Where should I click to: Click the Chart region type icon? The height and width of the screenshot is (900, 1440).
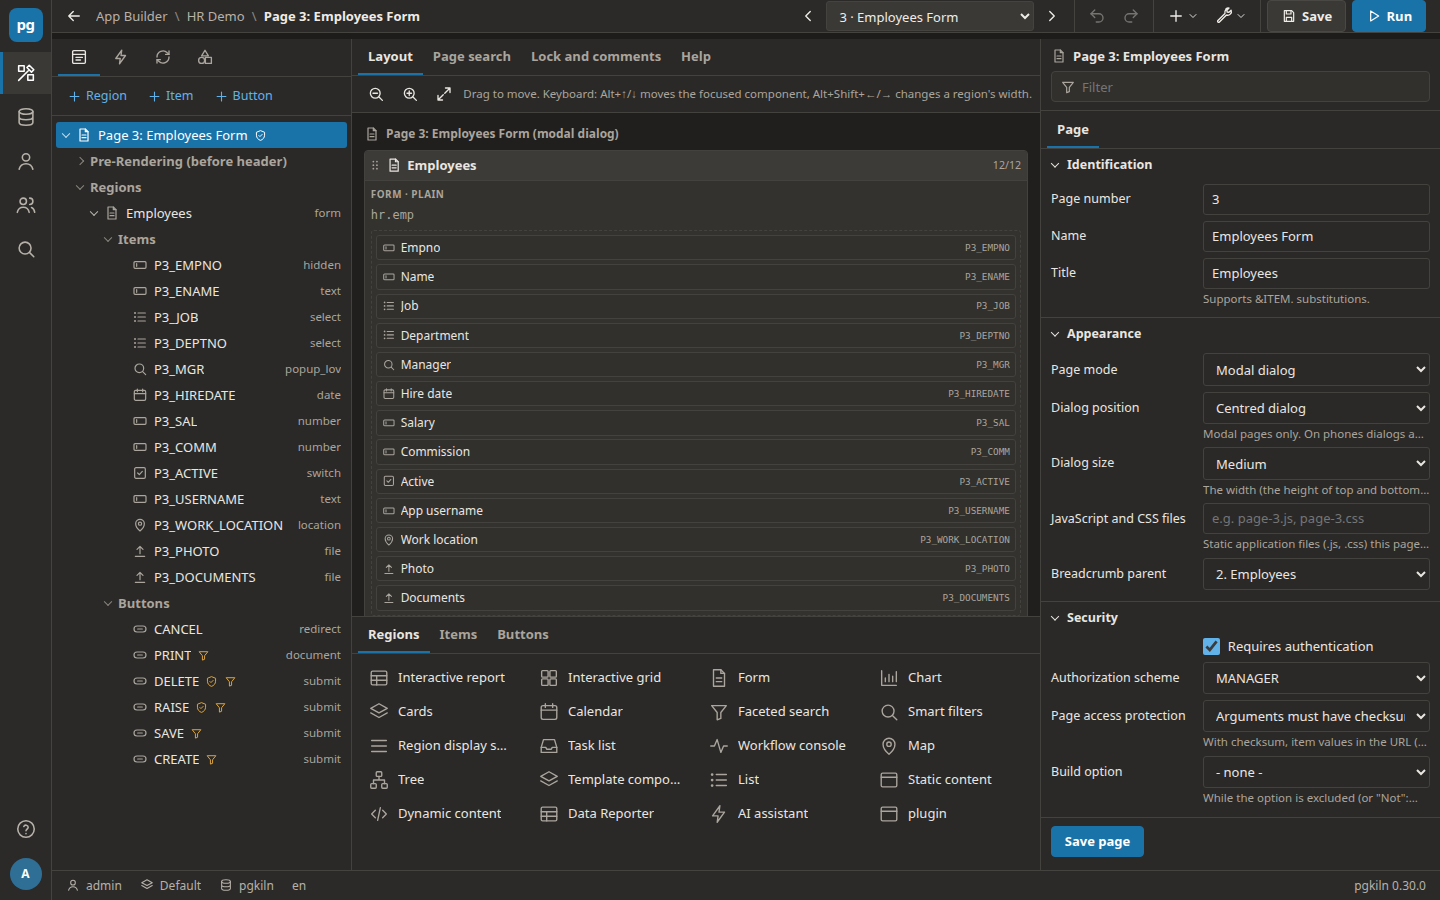coord(889,678)
